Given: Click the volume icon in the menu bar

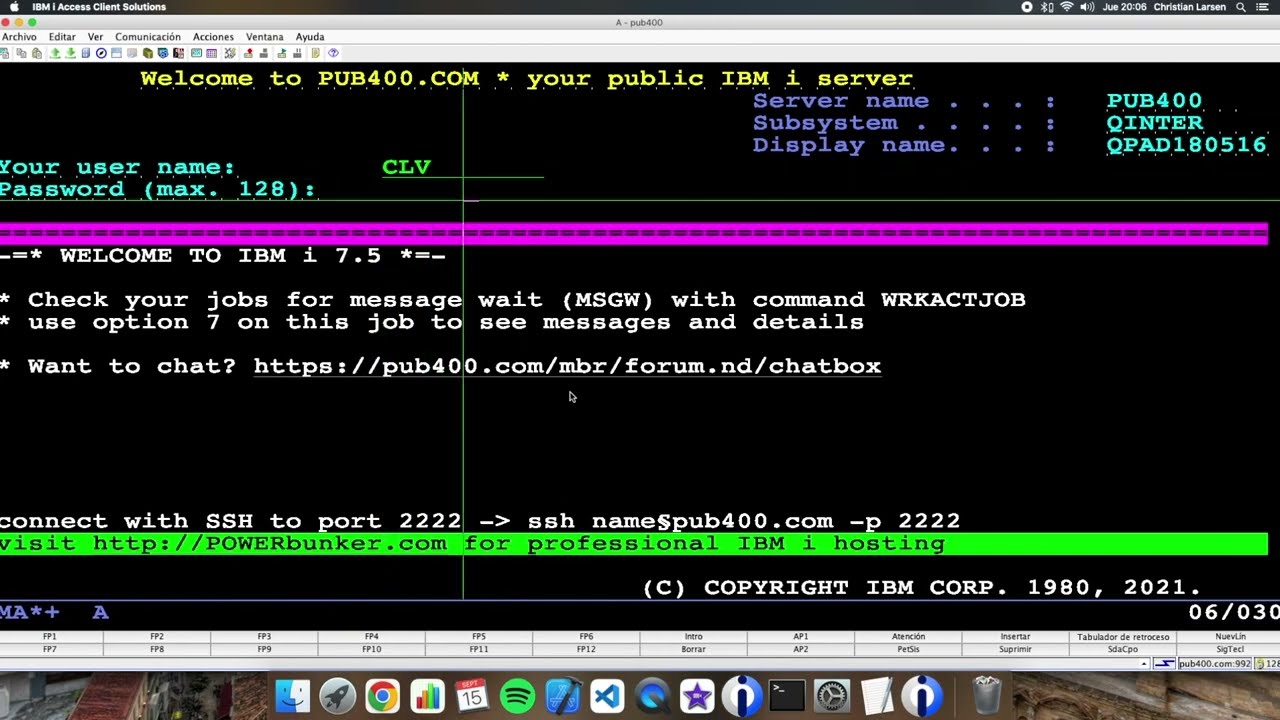Looking at the screenshot, I should pyautogui.click(x=1087, y=7).
